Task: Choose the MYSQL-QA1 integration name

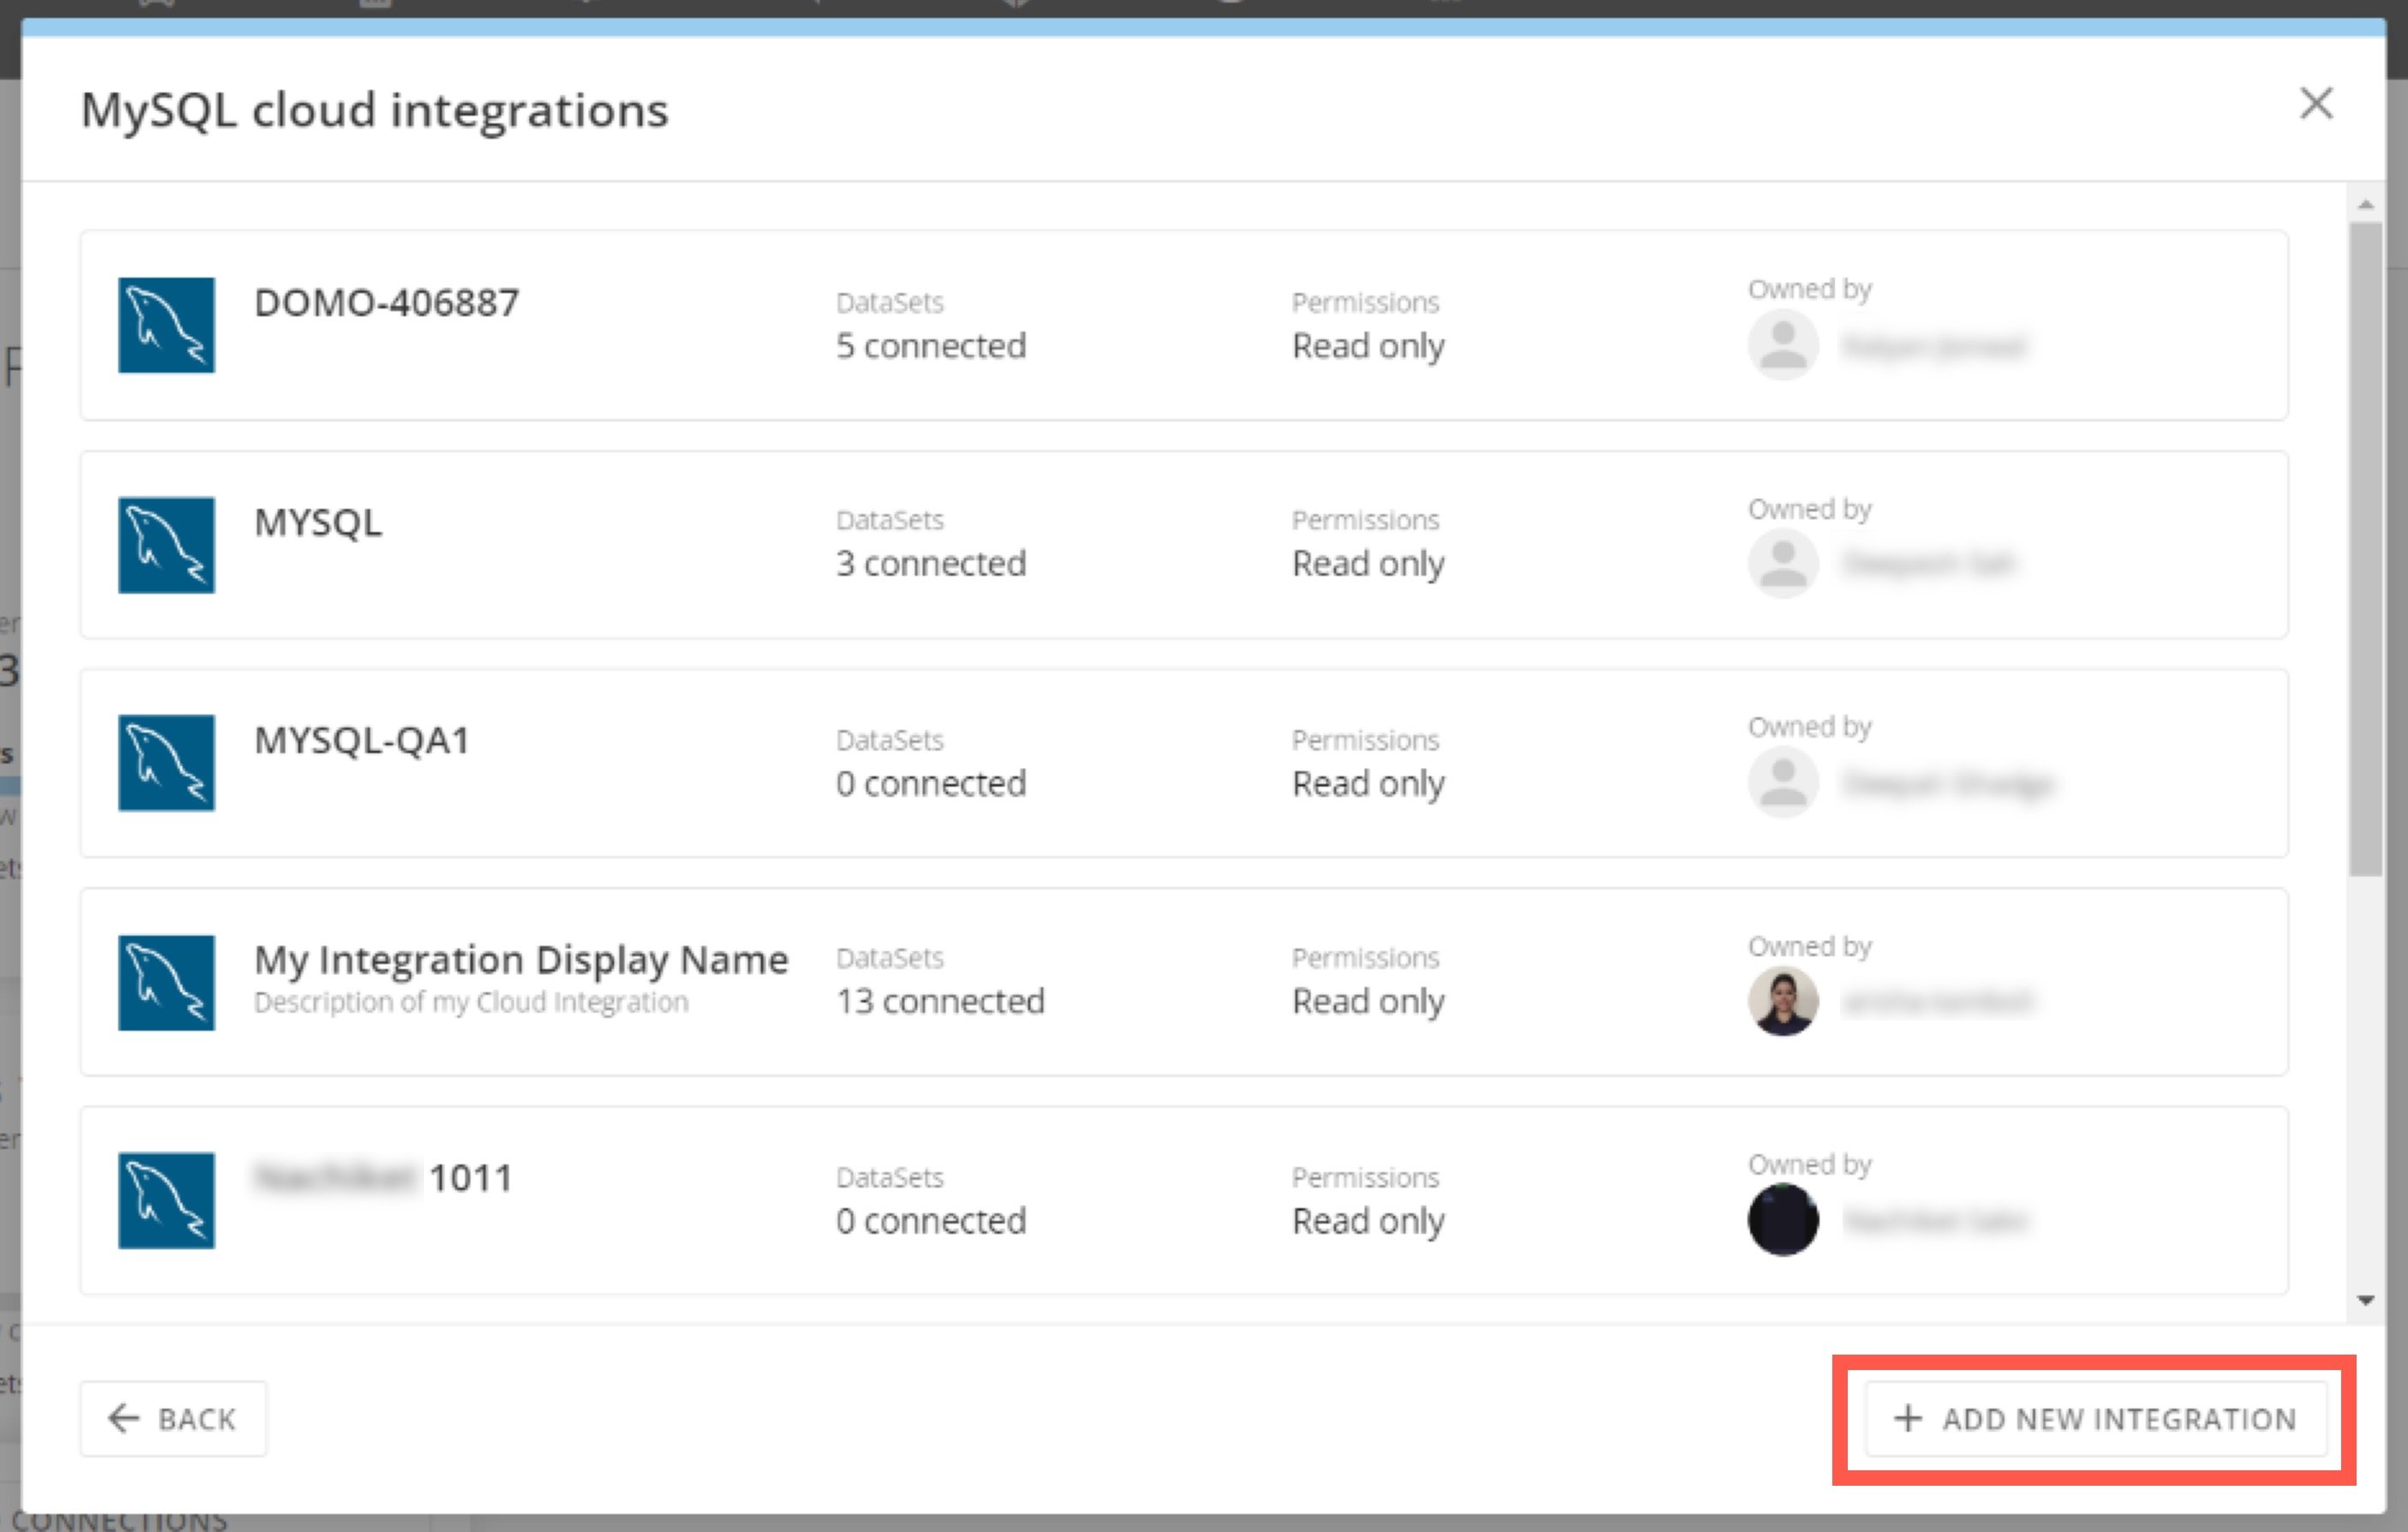Action: pos(362,740)
